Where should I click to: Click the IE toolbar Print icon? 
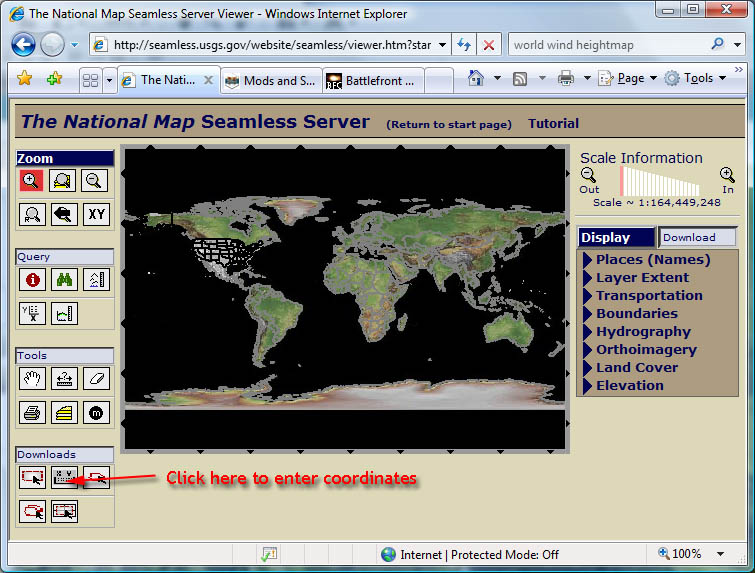click(566, 78)
